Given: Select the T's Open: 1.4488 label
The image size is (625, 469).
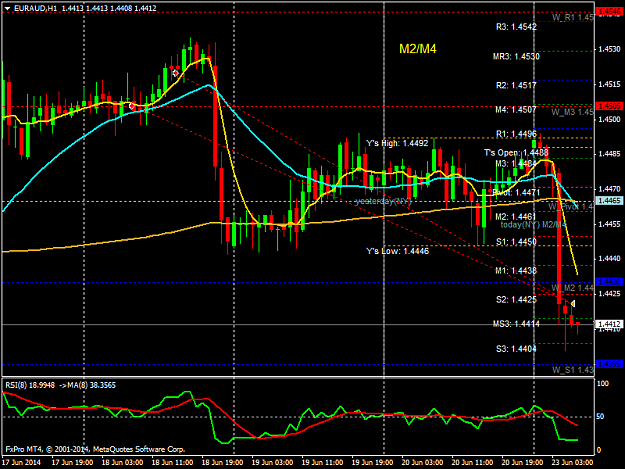Looking at the screenshot, I should [x=516, y=153].
